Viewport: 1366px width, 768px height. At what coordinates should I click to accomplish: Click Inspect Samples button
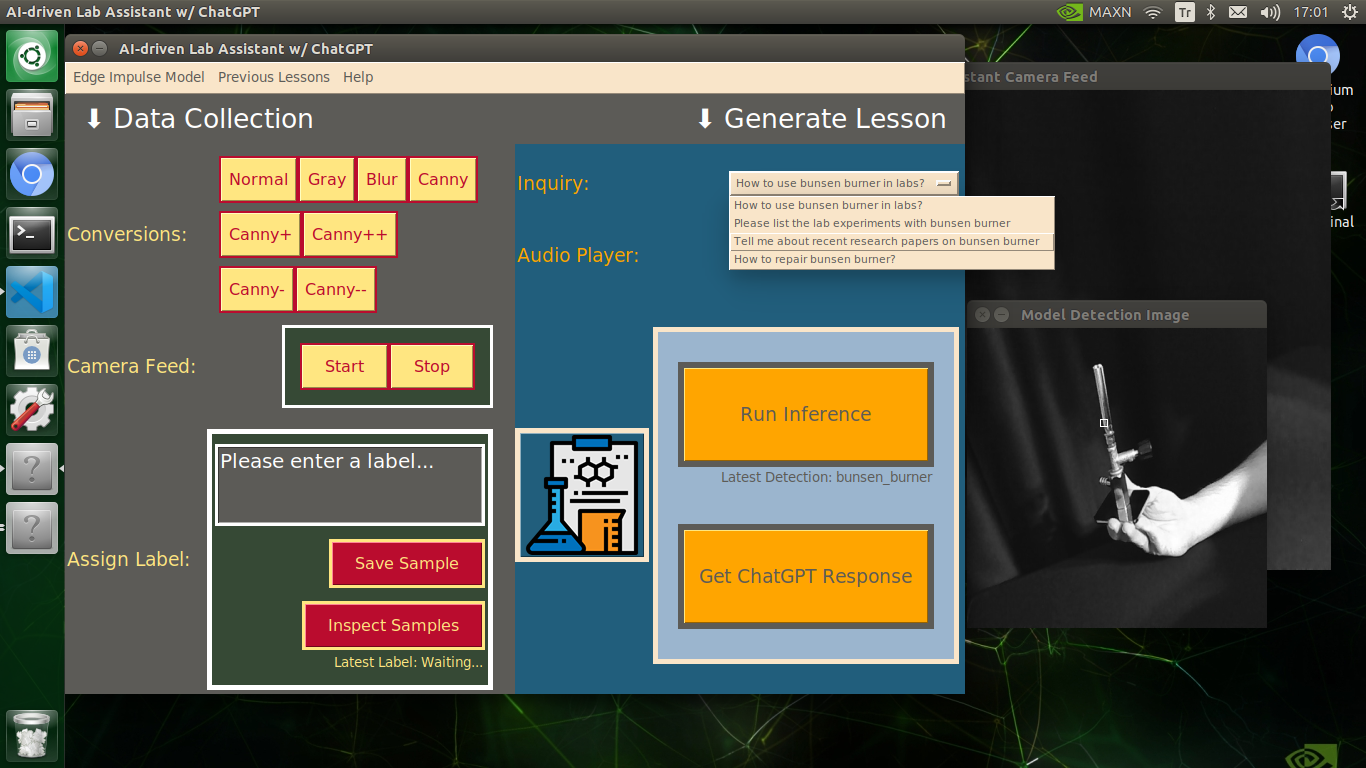[394, 625]
